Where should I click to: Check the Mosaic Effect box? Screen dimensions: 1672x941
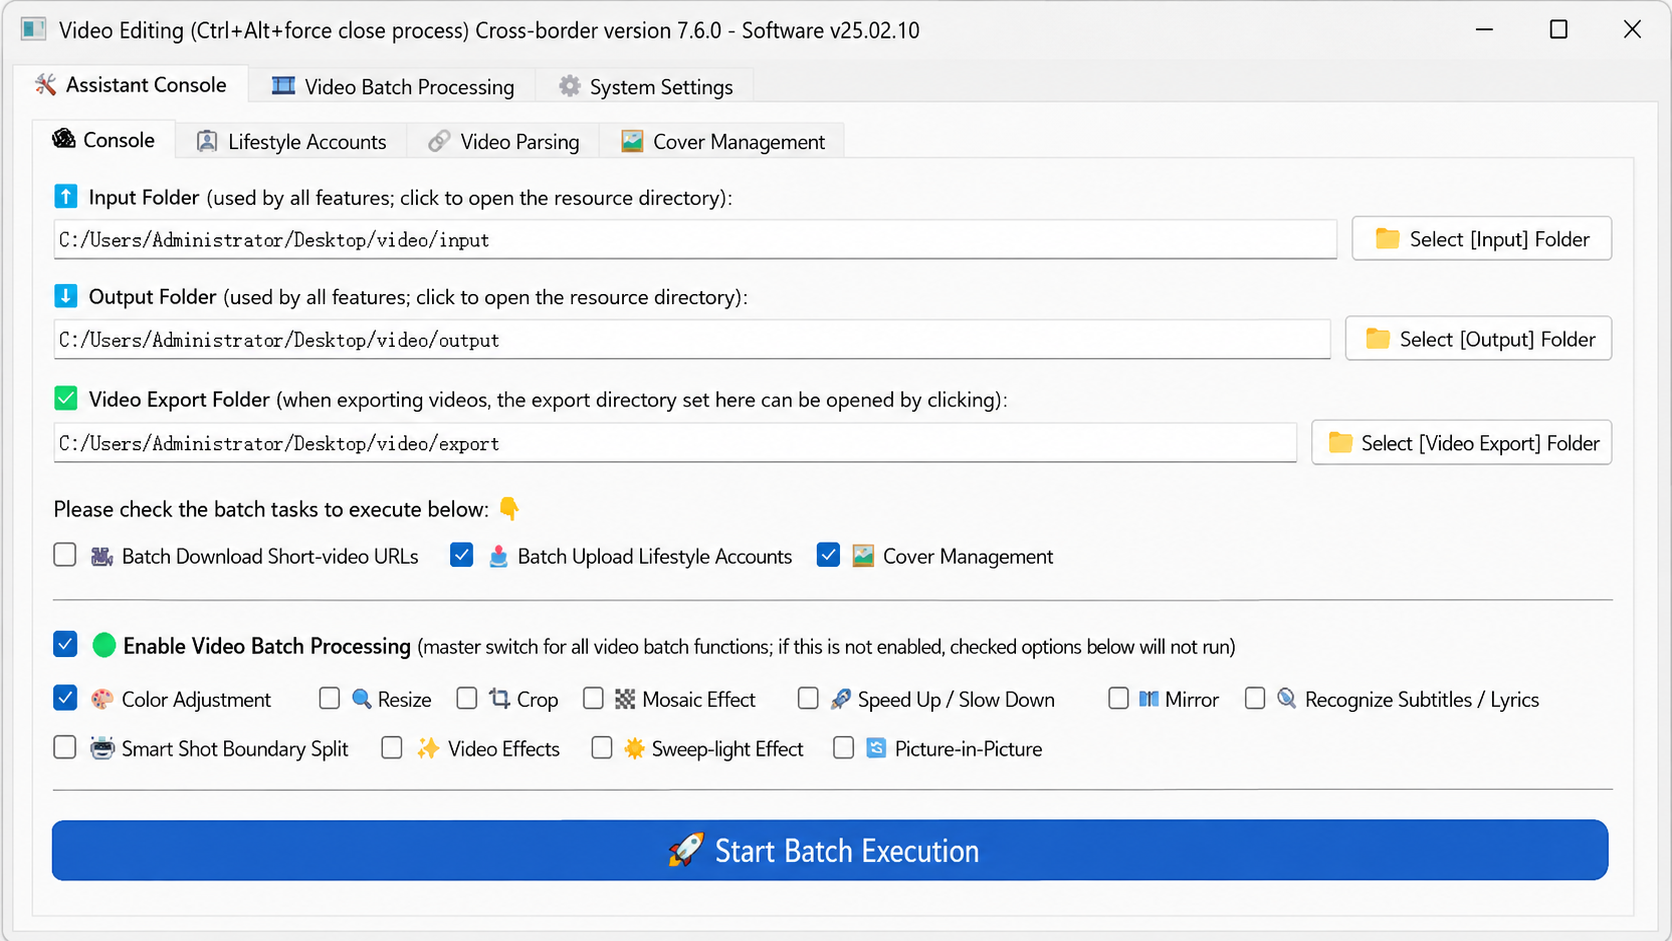(x=593, y=698)
